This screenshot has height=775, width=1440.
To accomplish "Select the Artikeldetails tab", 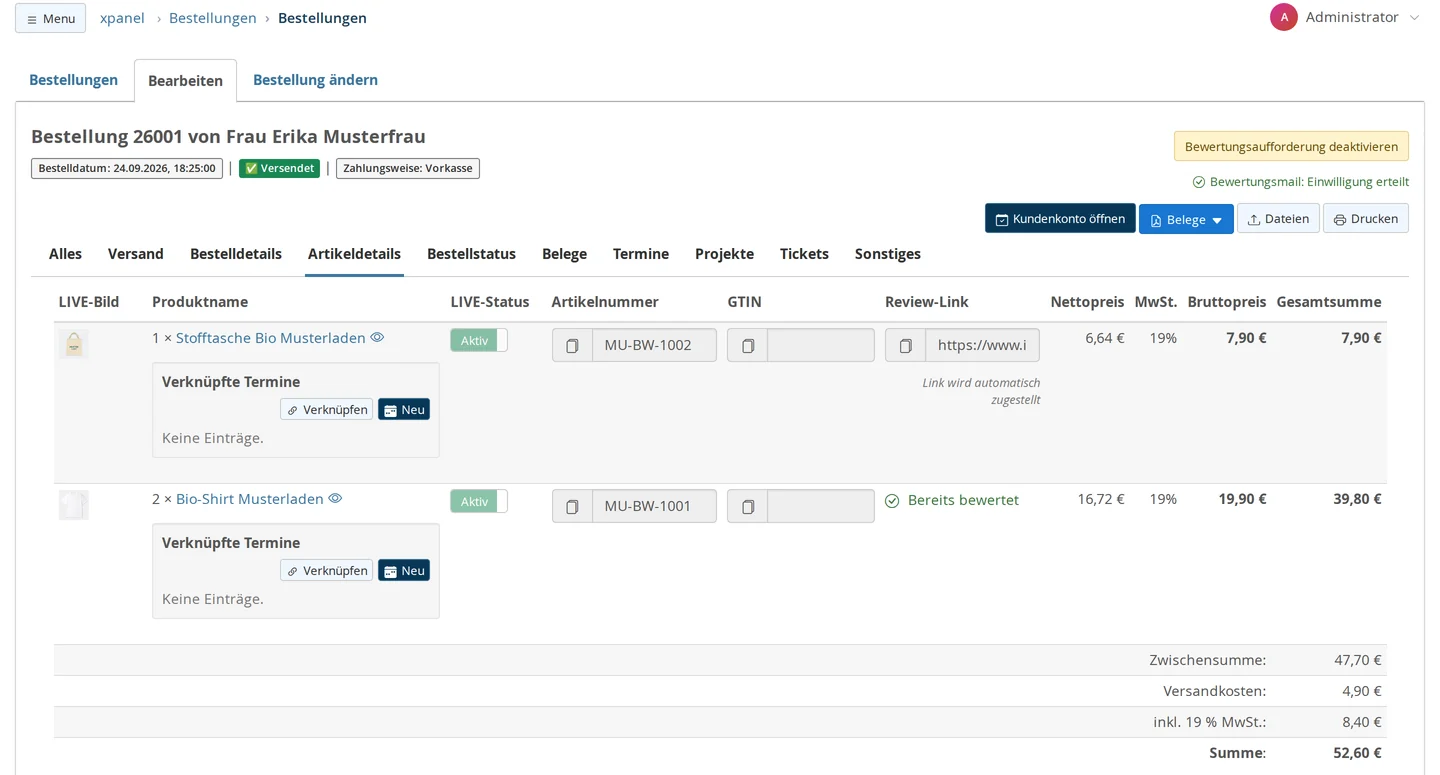I will [354, 254].
